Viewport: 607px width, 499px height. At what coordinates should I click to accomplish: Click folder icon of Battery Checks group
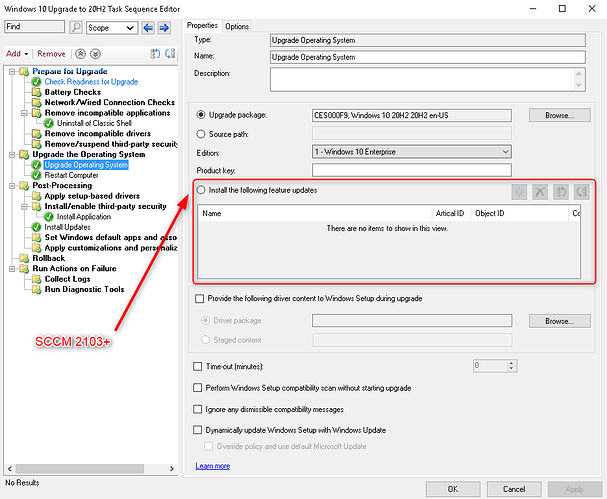pos(36,92)
